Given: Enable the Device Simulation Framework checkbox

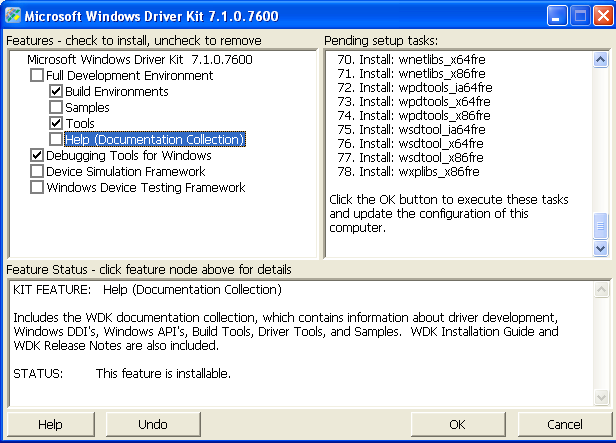Looking at the screenshot, I should [x=37, y=171].
